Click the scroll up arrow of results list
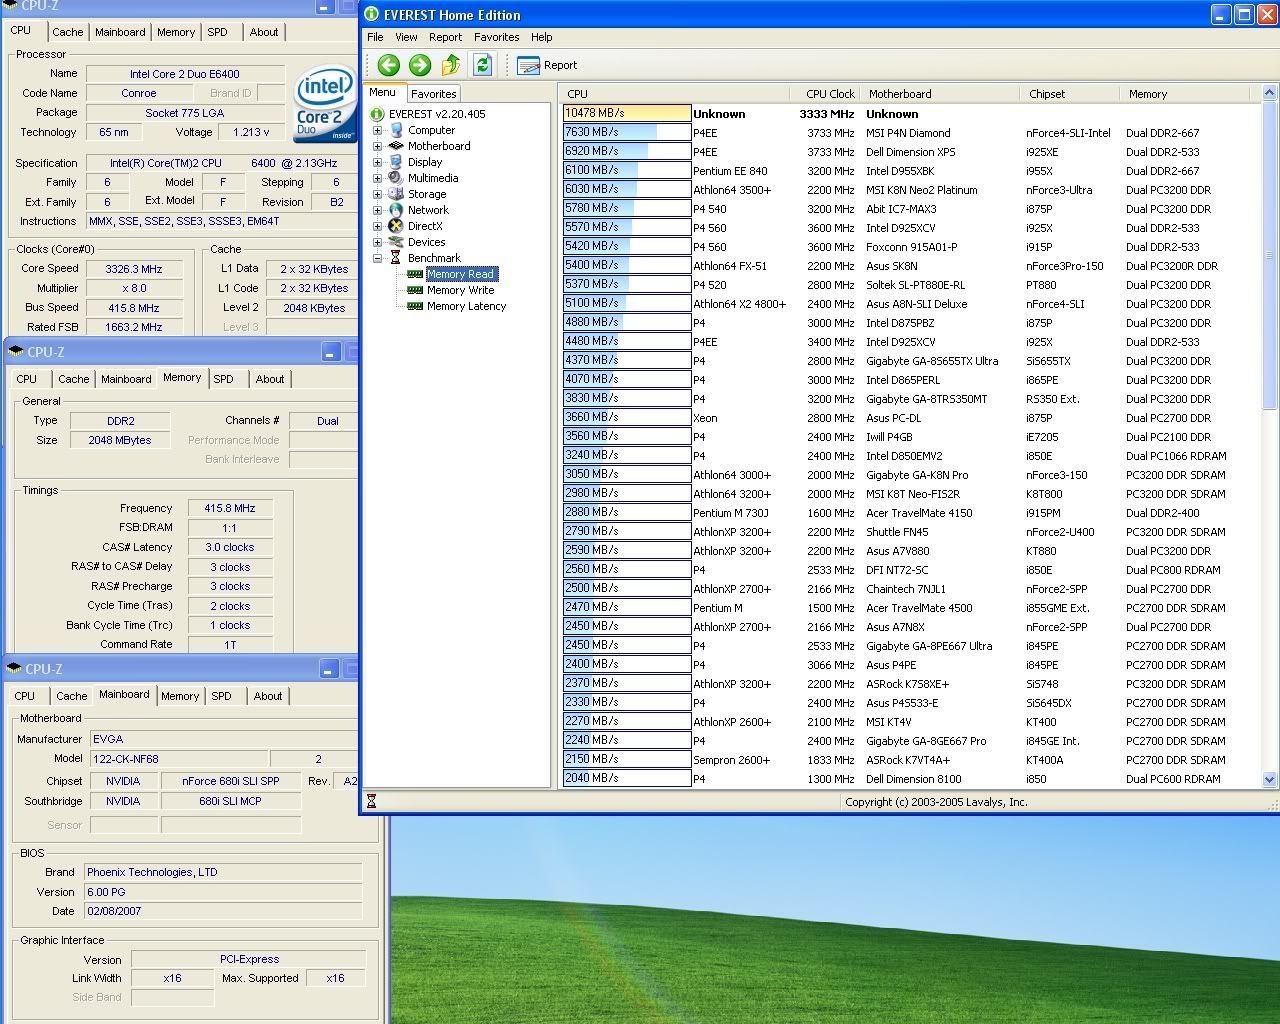Image resolution: width=1280 pixels, height=1024 pixels. 1270,94
